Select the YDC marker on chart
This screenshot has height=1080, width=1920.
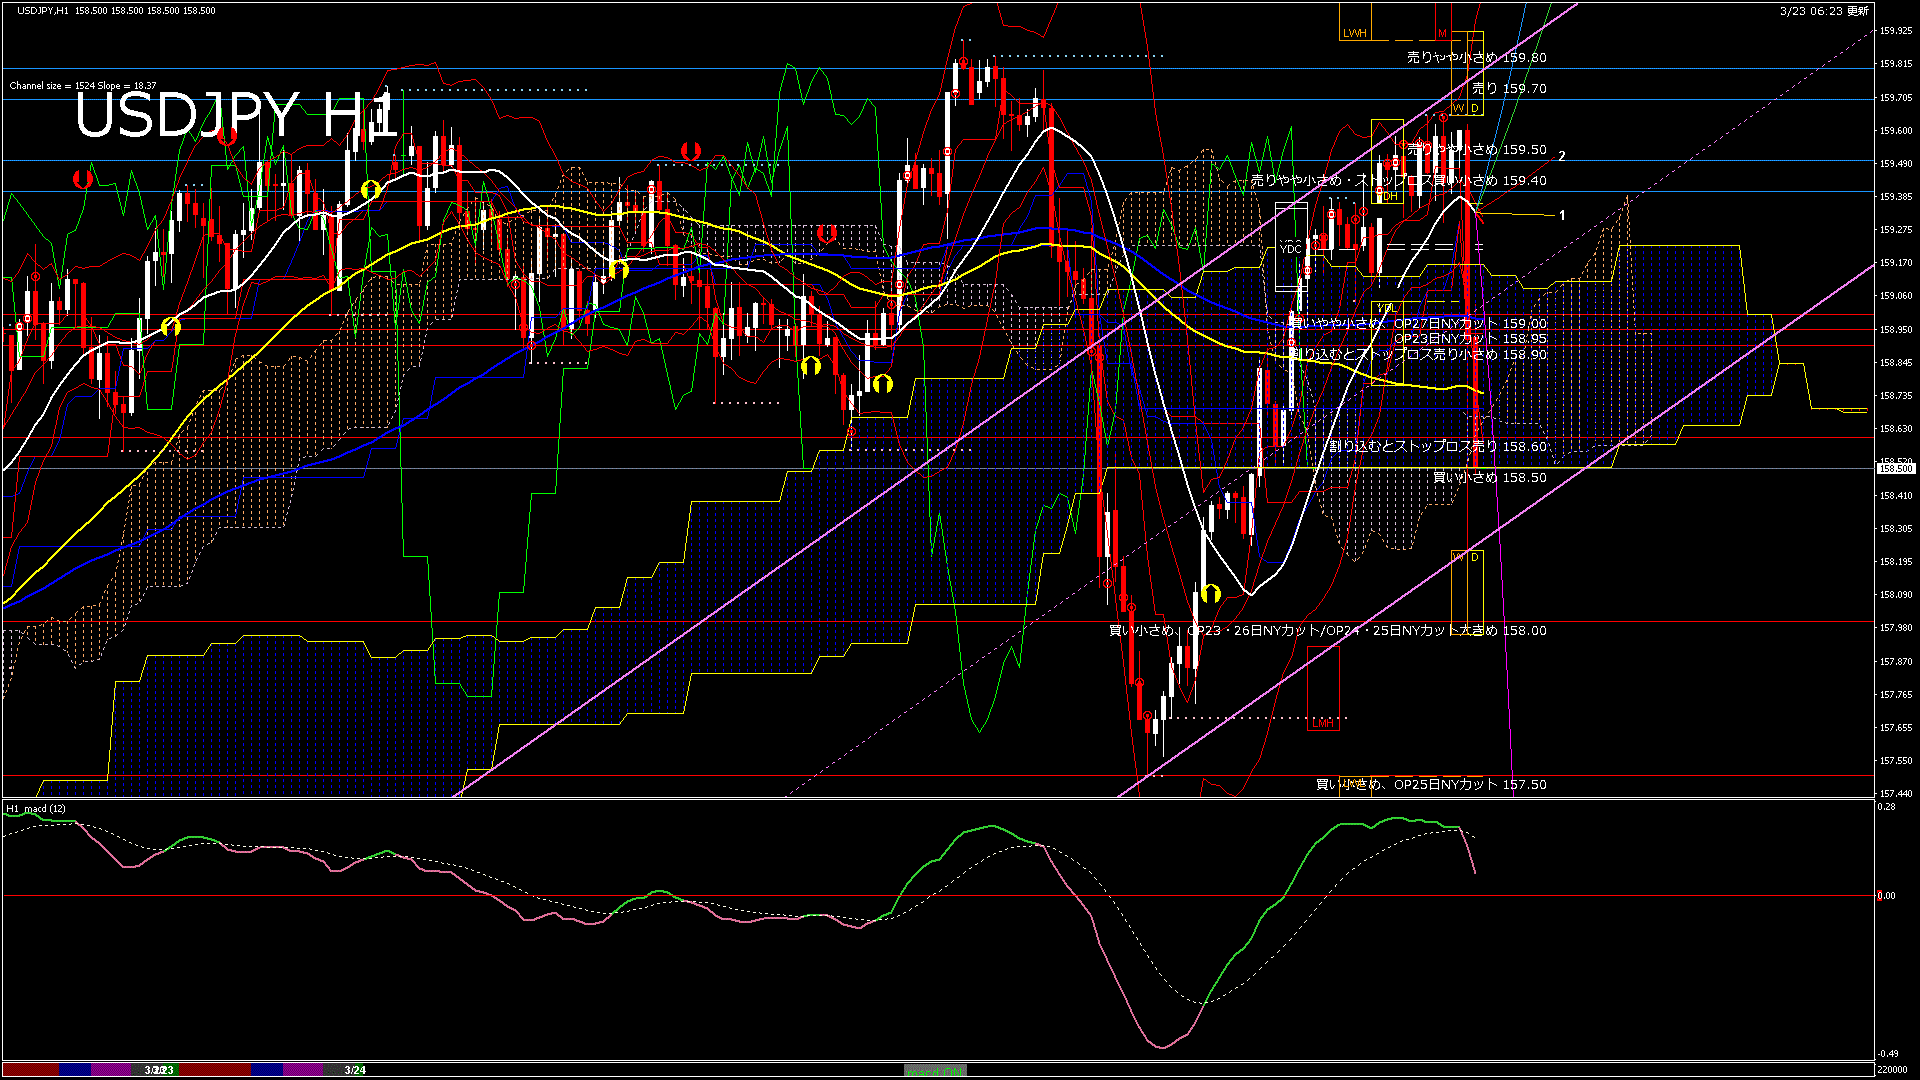[x=1290, y=248]
